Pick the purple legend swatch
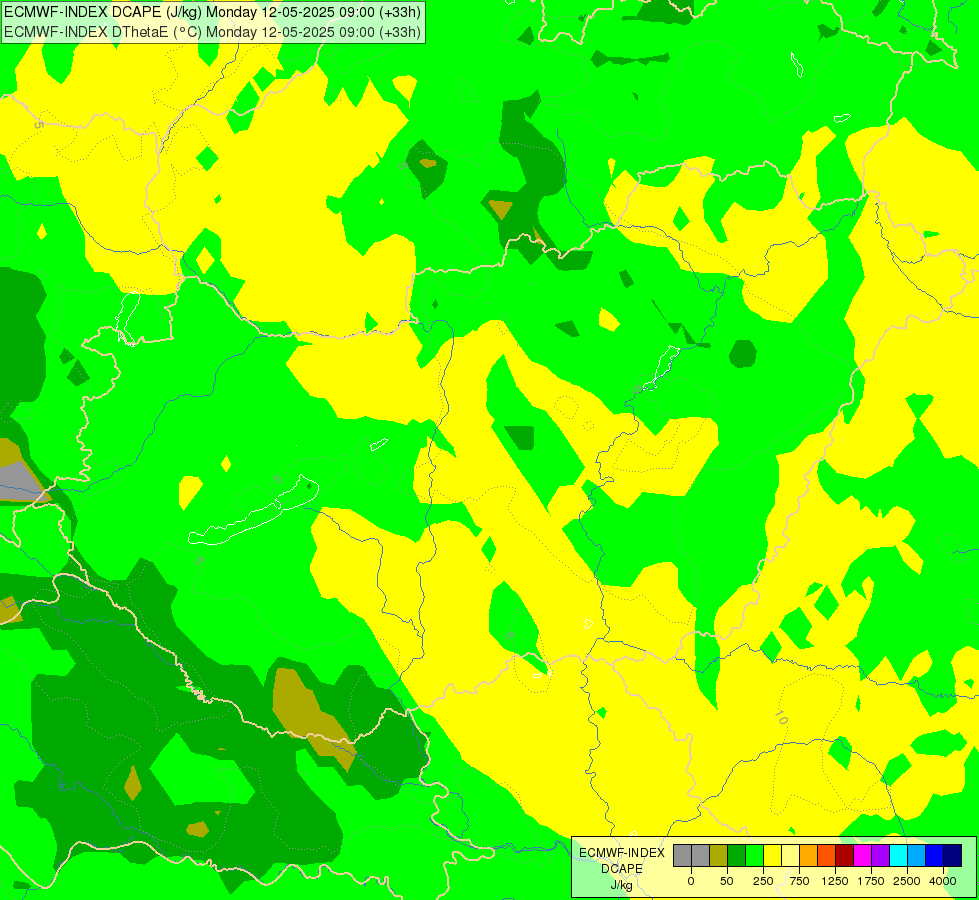The image size is (979, 900). [880, 855]
